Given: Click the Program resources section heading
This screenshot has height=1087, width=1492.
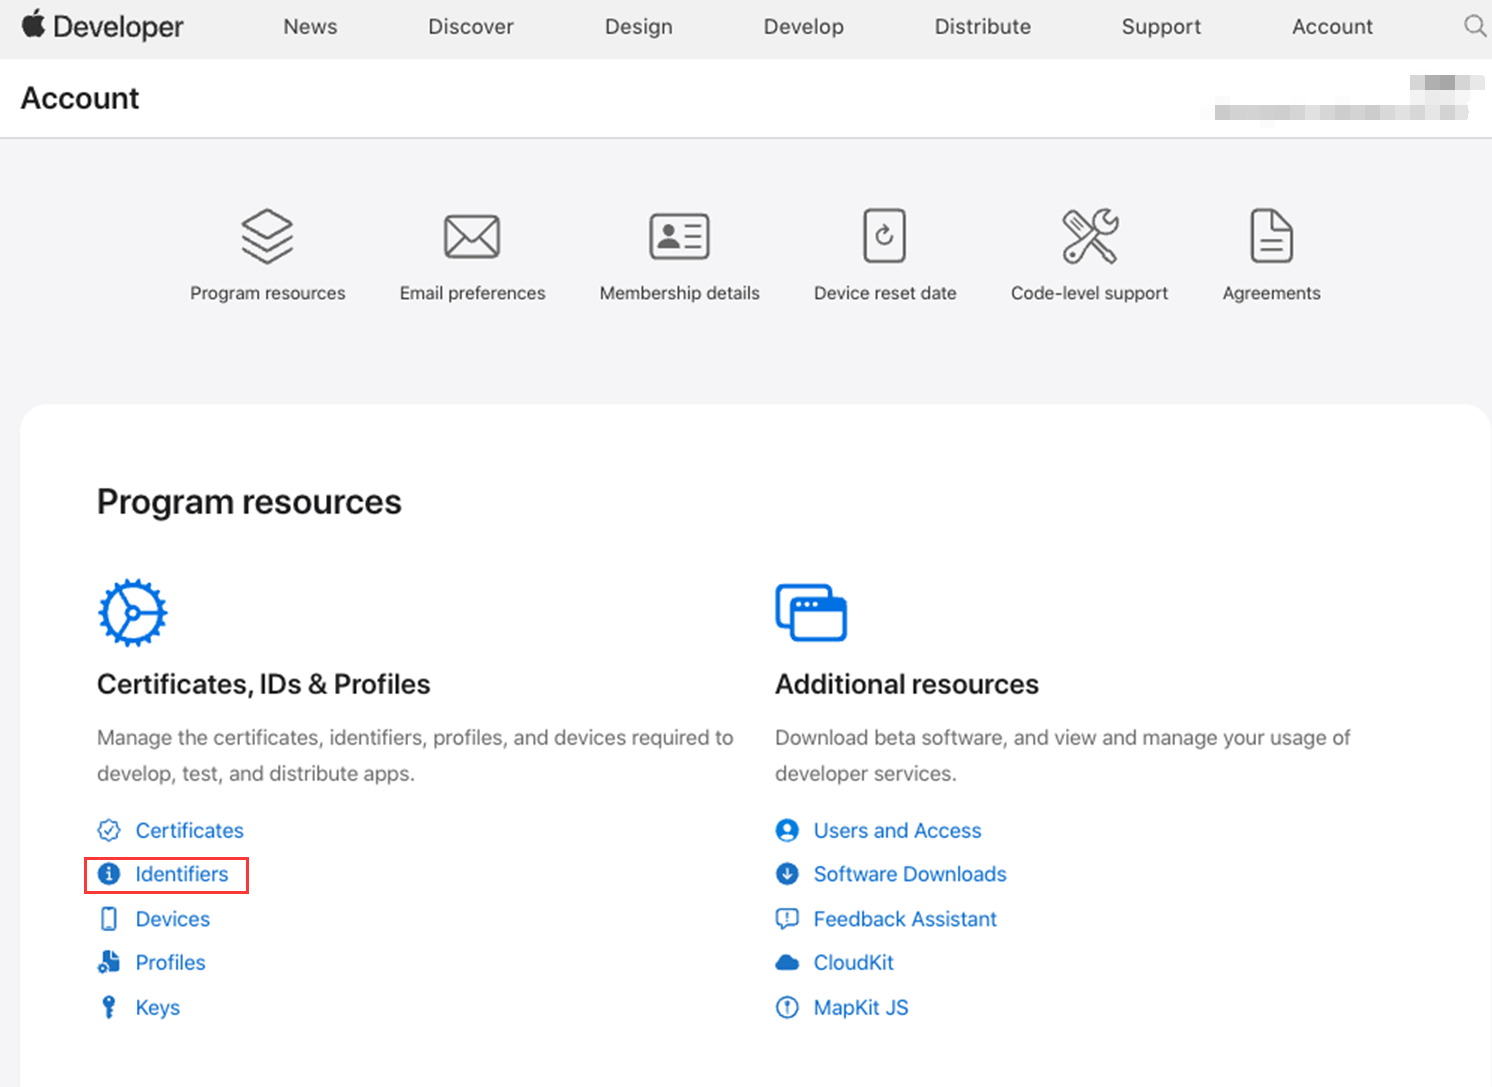Looking at the screenshot, I should pyautogui.click(x=249, y=502).
